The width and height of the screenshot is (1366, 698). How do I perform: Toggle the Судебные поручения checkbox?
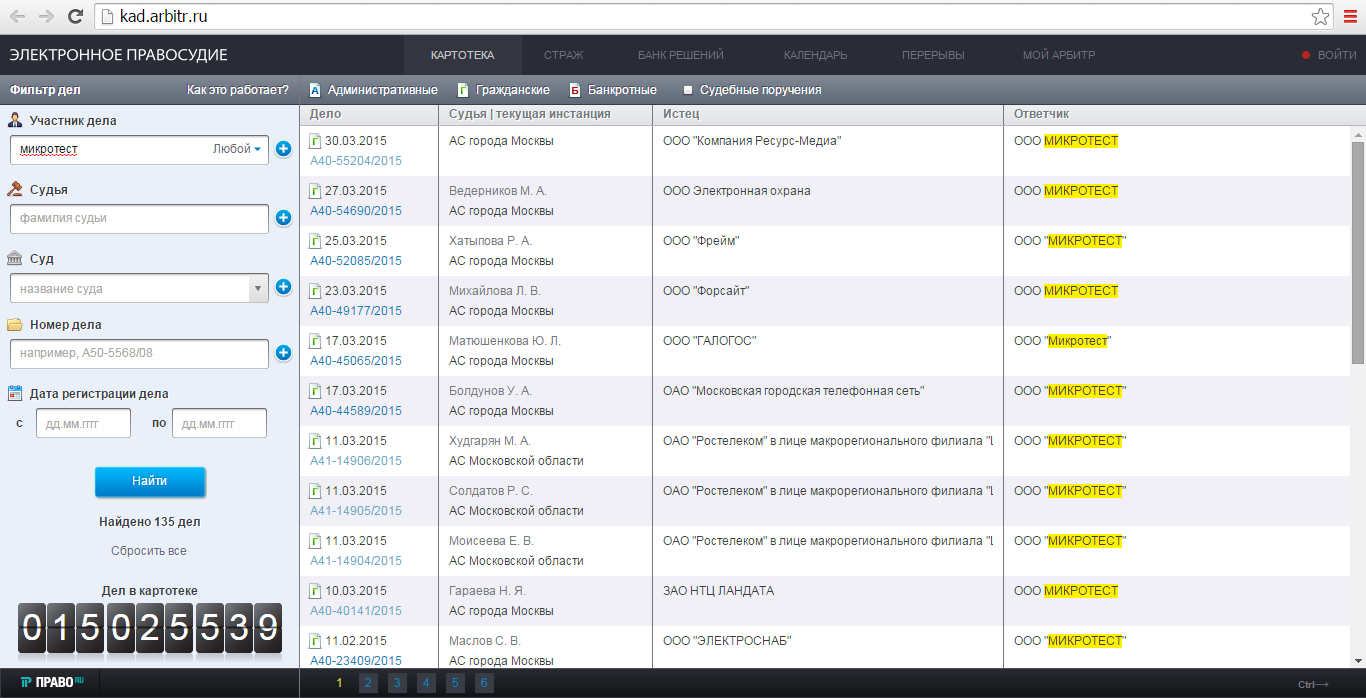[x=688, y=90]
